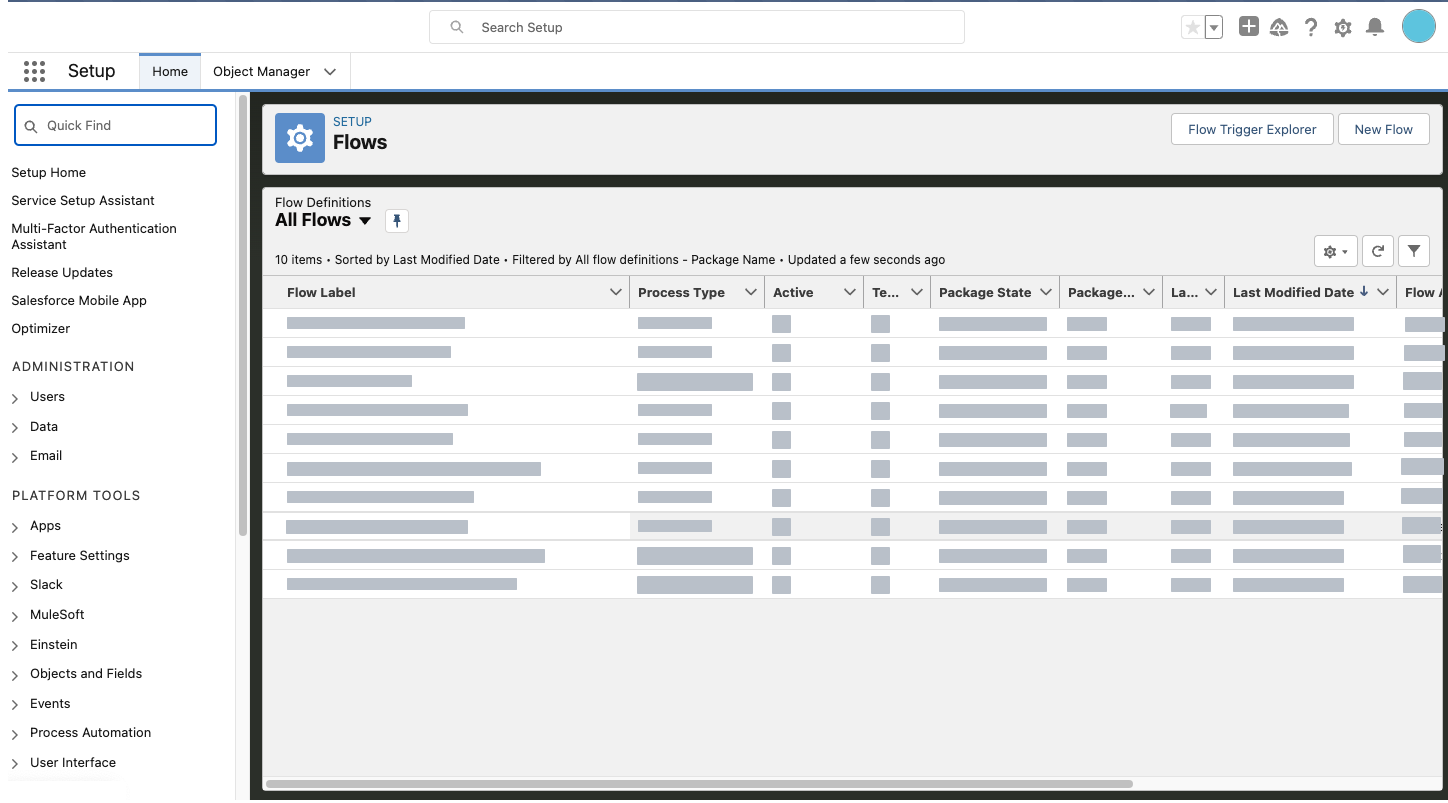1448x803 pixels.
Task: Switch list view using All Flows dropdown
Action: pos(364,221)
